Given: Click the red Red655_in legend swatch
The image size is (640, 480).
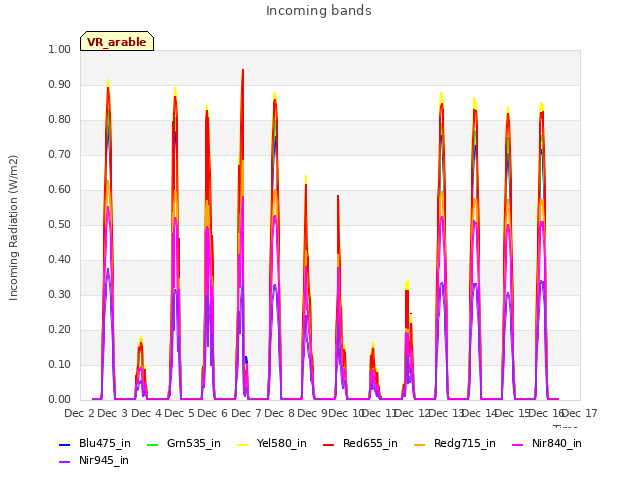Looking at the screenshot, I should [x=329, y=444].
